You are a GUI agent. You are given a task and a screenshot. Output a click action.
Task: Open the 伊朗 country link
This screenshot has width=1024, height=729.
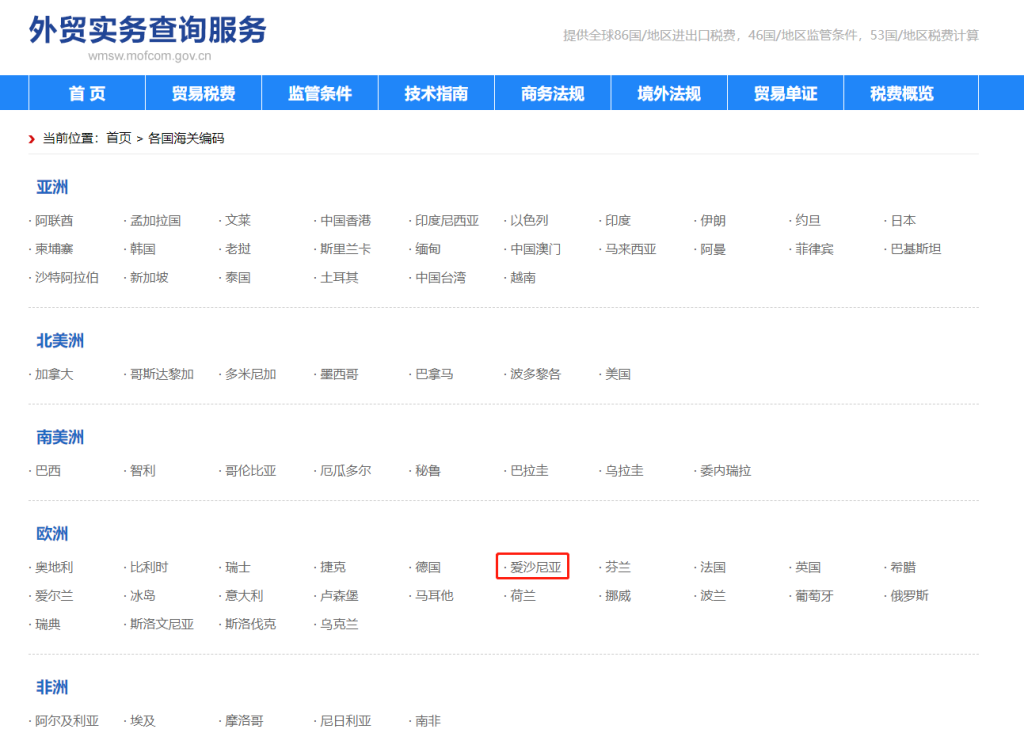(713, 221)
